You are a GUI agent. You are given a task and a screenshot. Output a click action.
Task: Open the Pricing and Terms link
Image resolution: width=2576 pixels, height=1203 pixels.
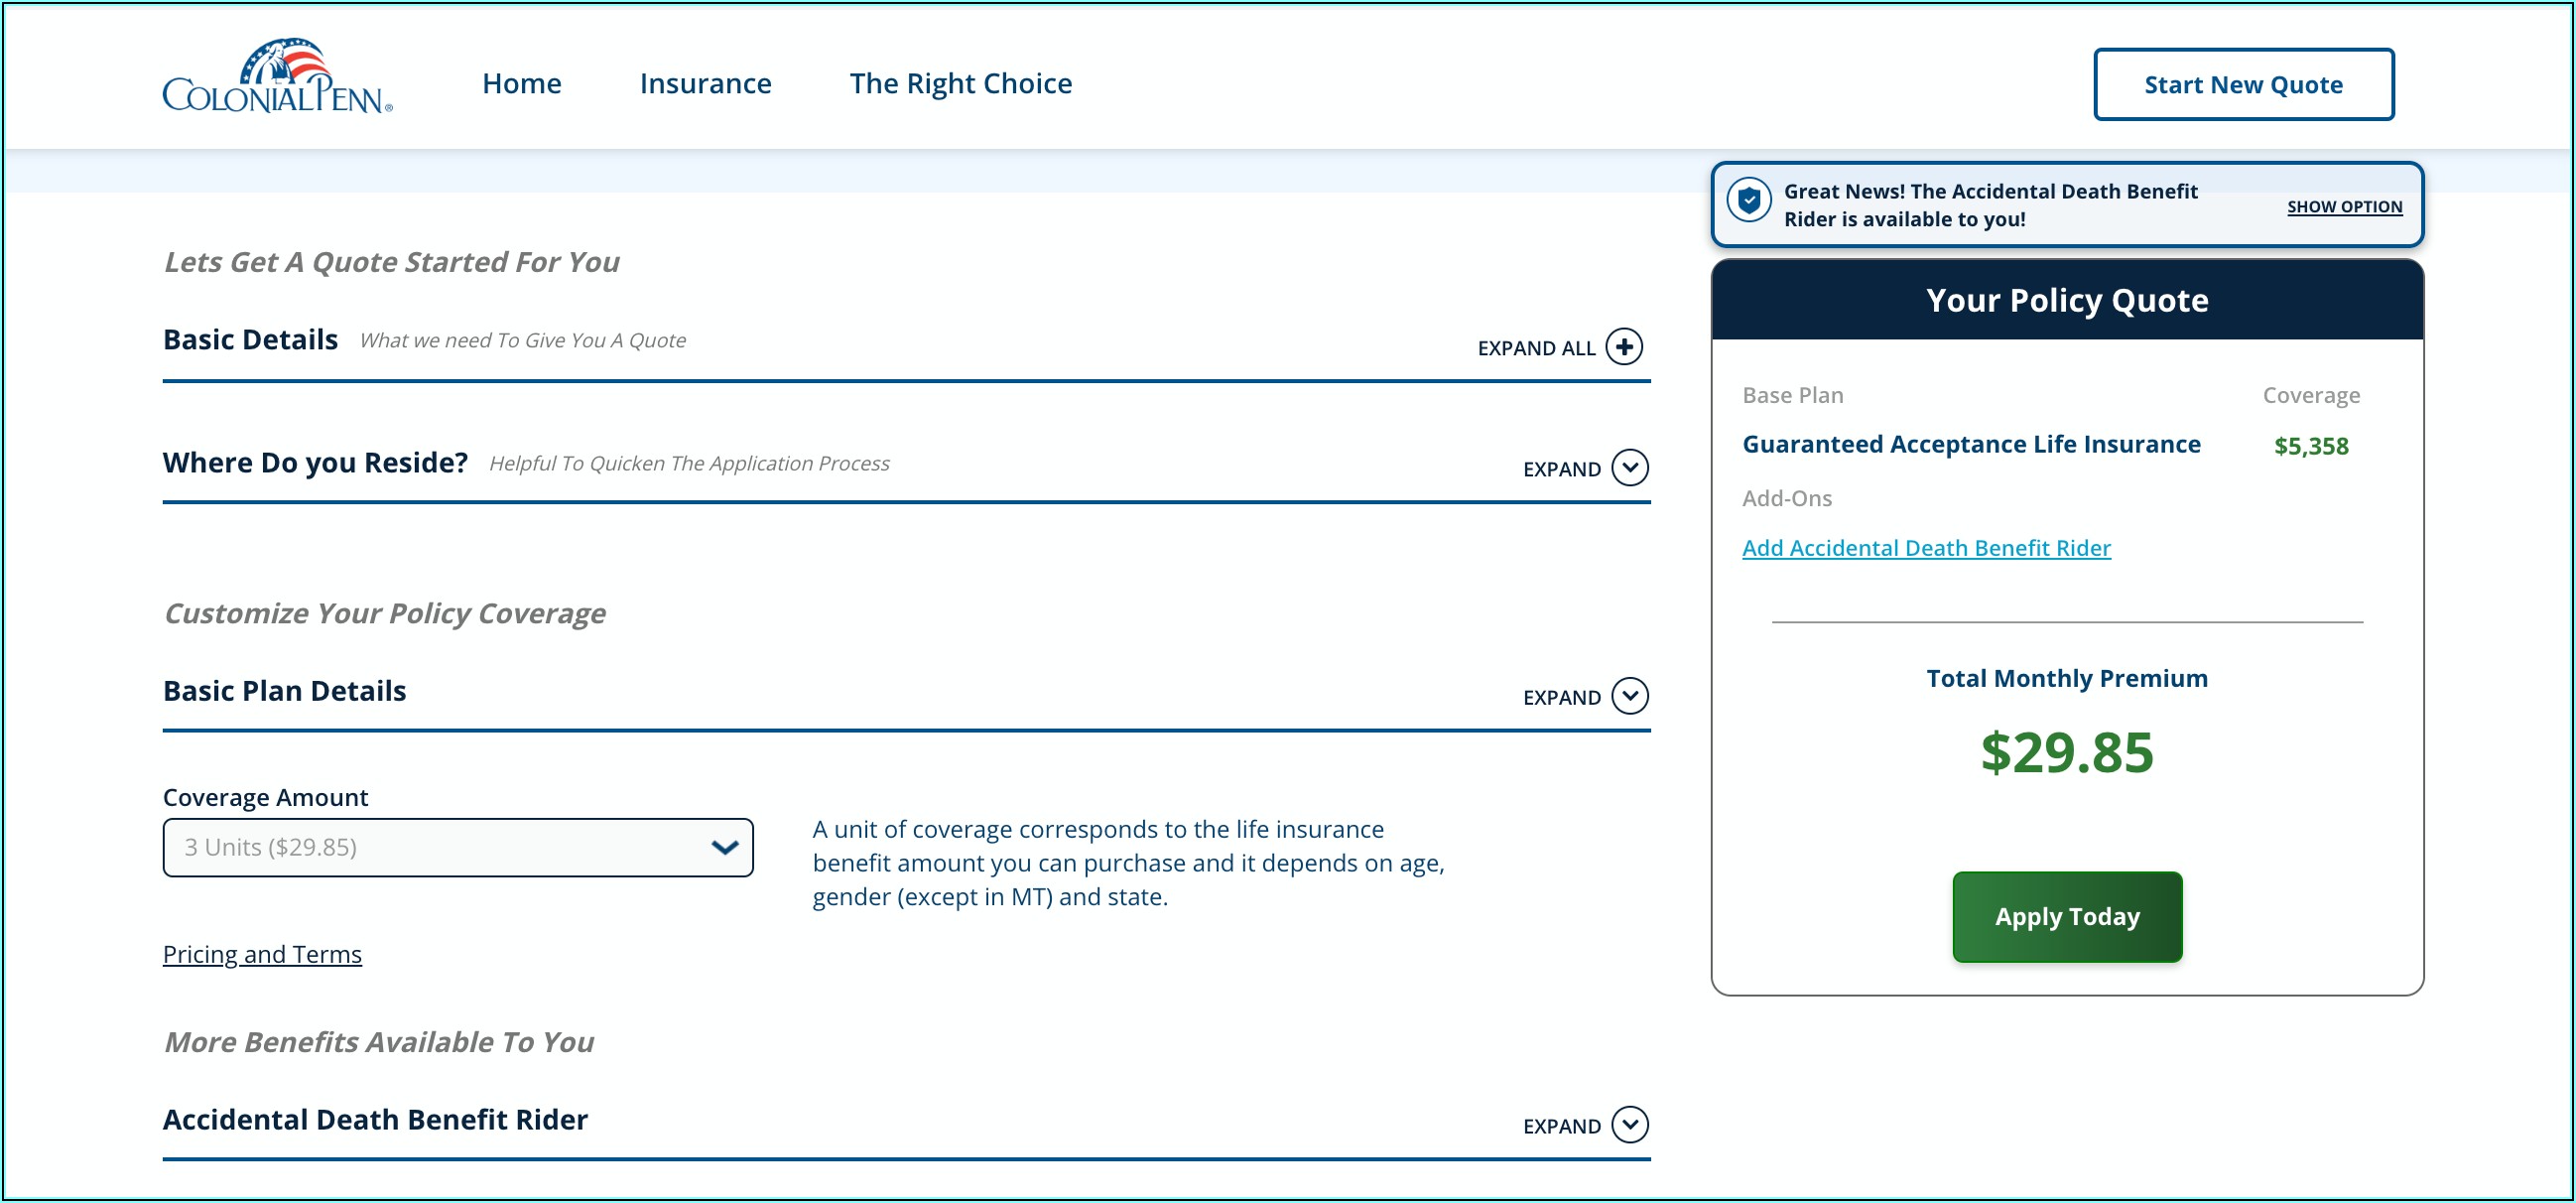pos(262,955)
